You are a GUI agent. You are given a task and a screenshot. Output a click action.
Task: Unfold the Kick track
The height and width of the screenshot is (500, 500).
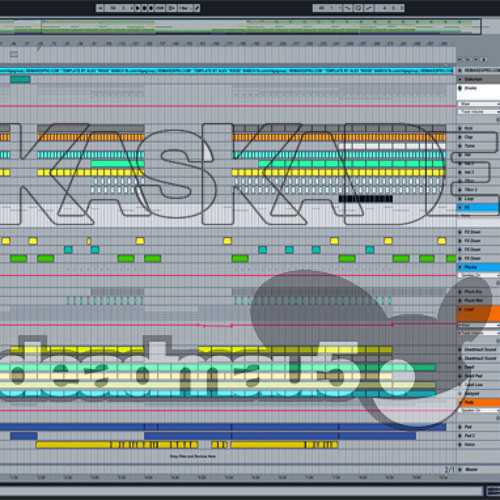(x=460, y=128)
